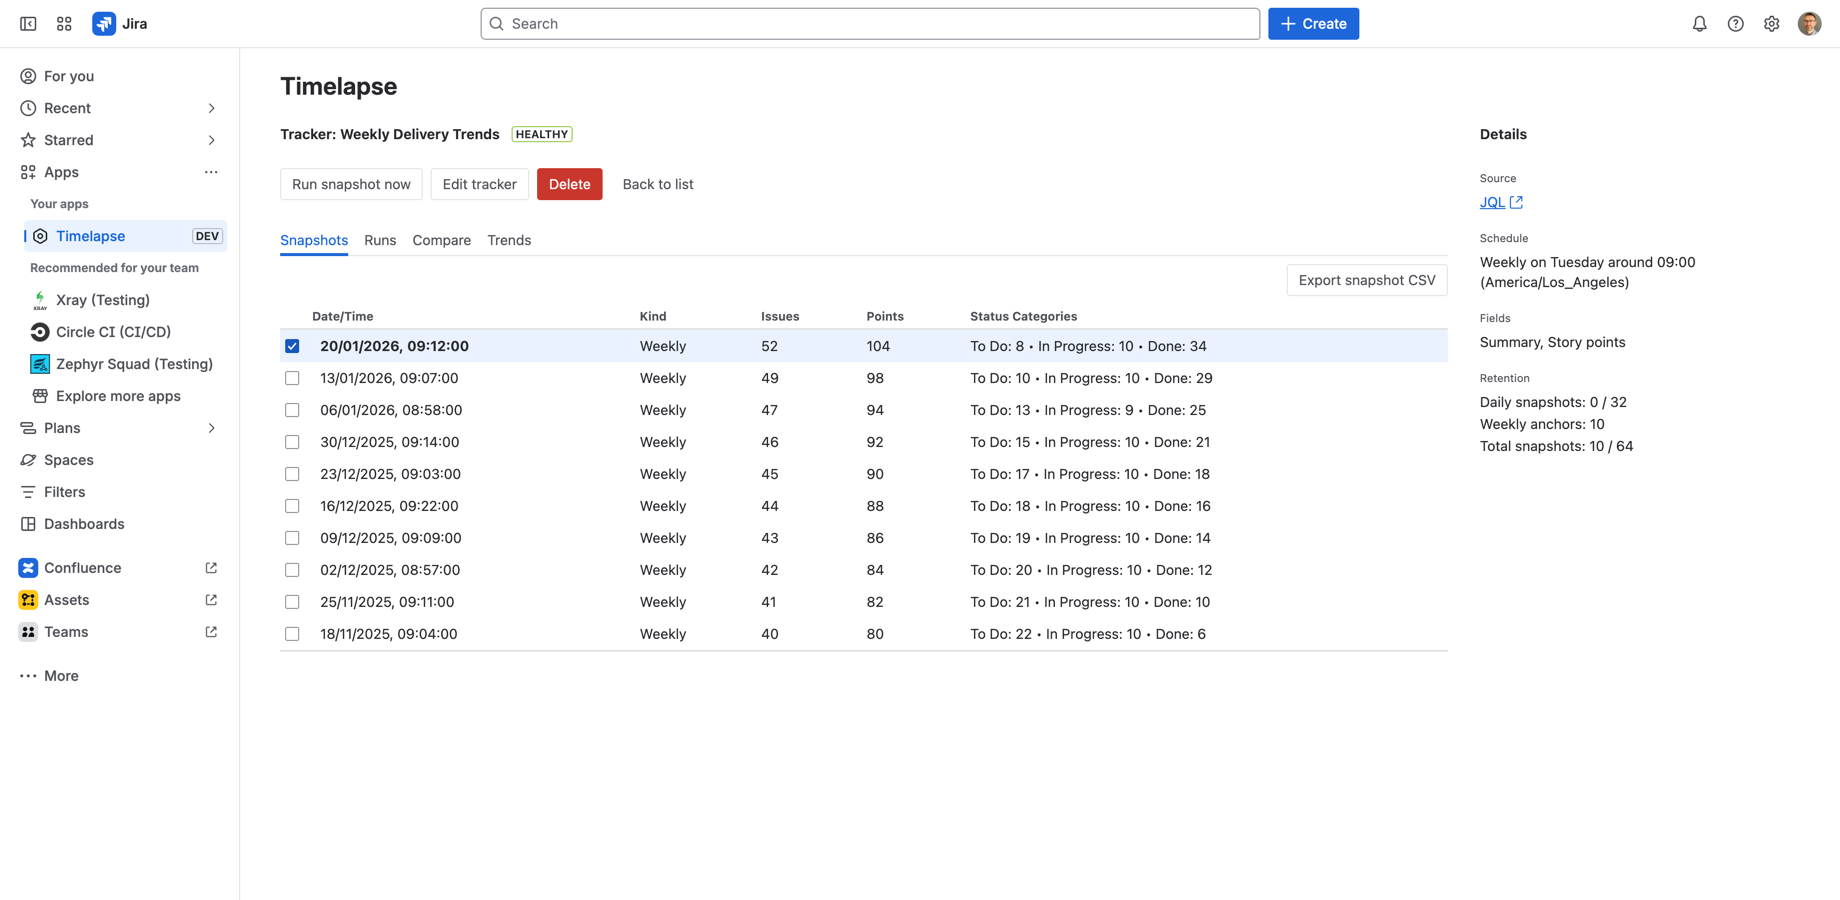Screen dimensions: 1840x900
Task: Open your profile avatar menu
Action: pos(1810,23)
